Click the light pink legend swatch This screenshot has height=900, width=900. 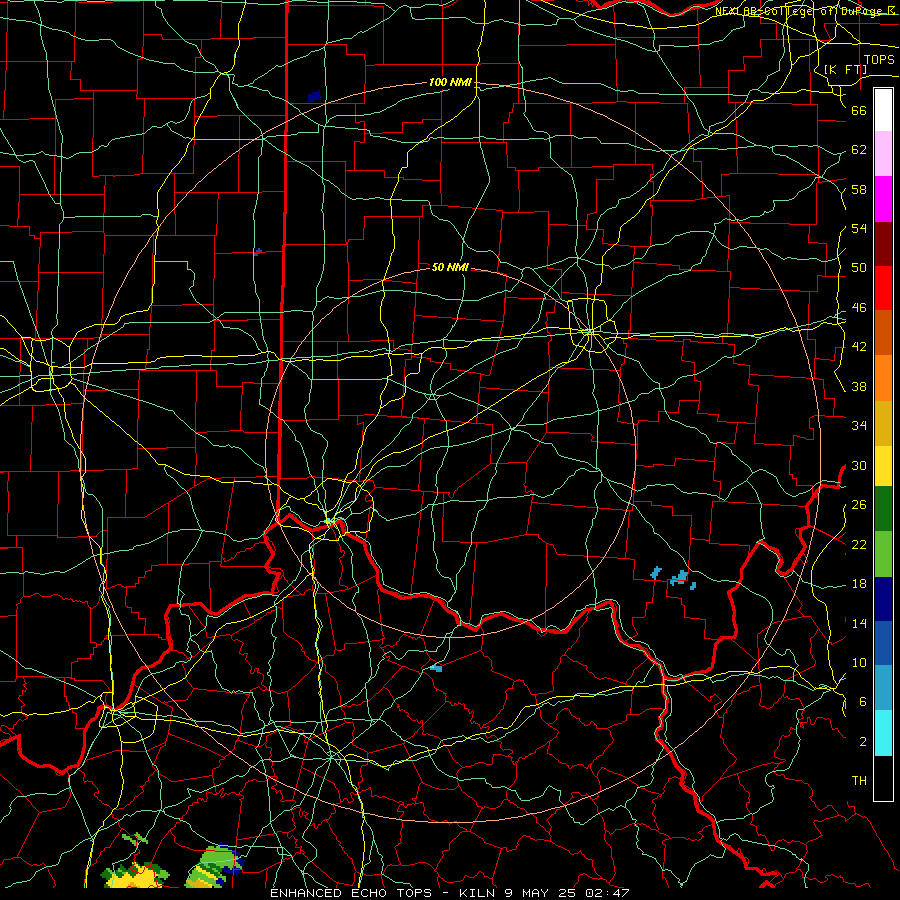coord(883,154)
